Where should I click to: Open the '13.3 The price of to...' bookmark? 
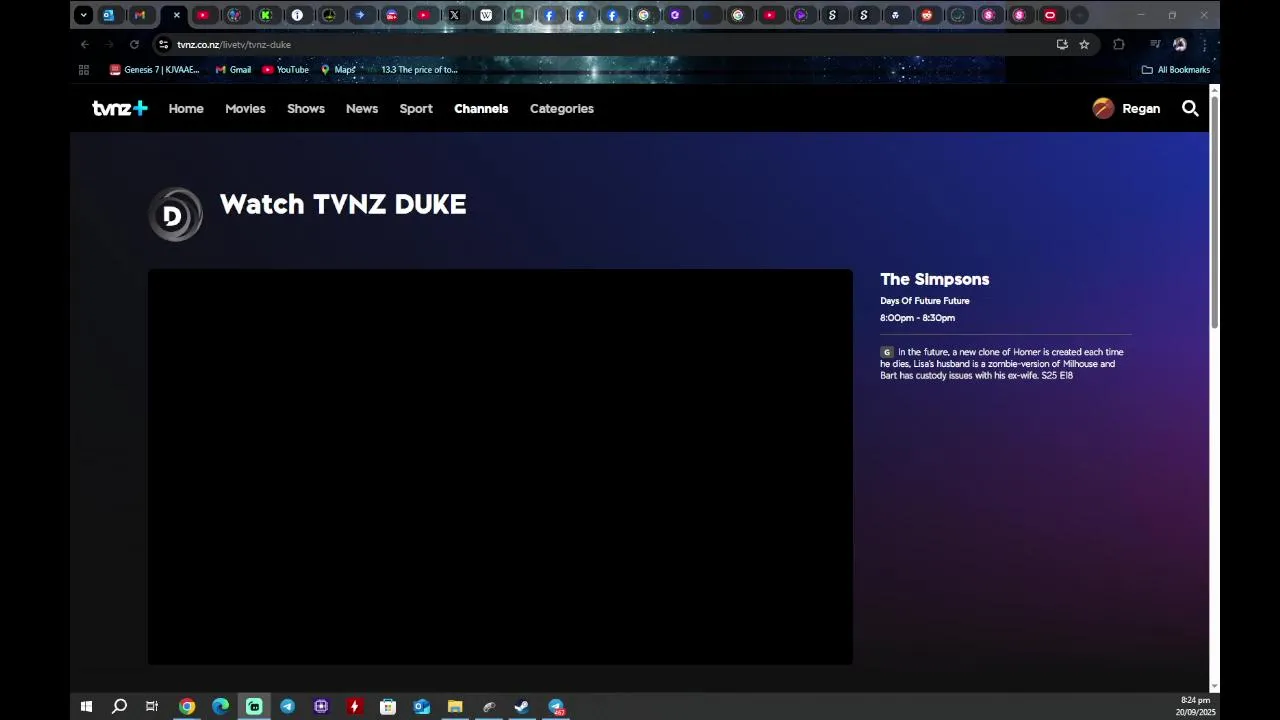click(412, 70)
